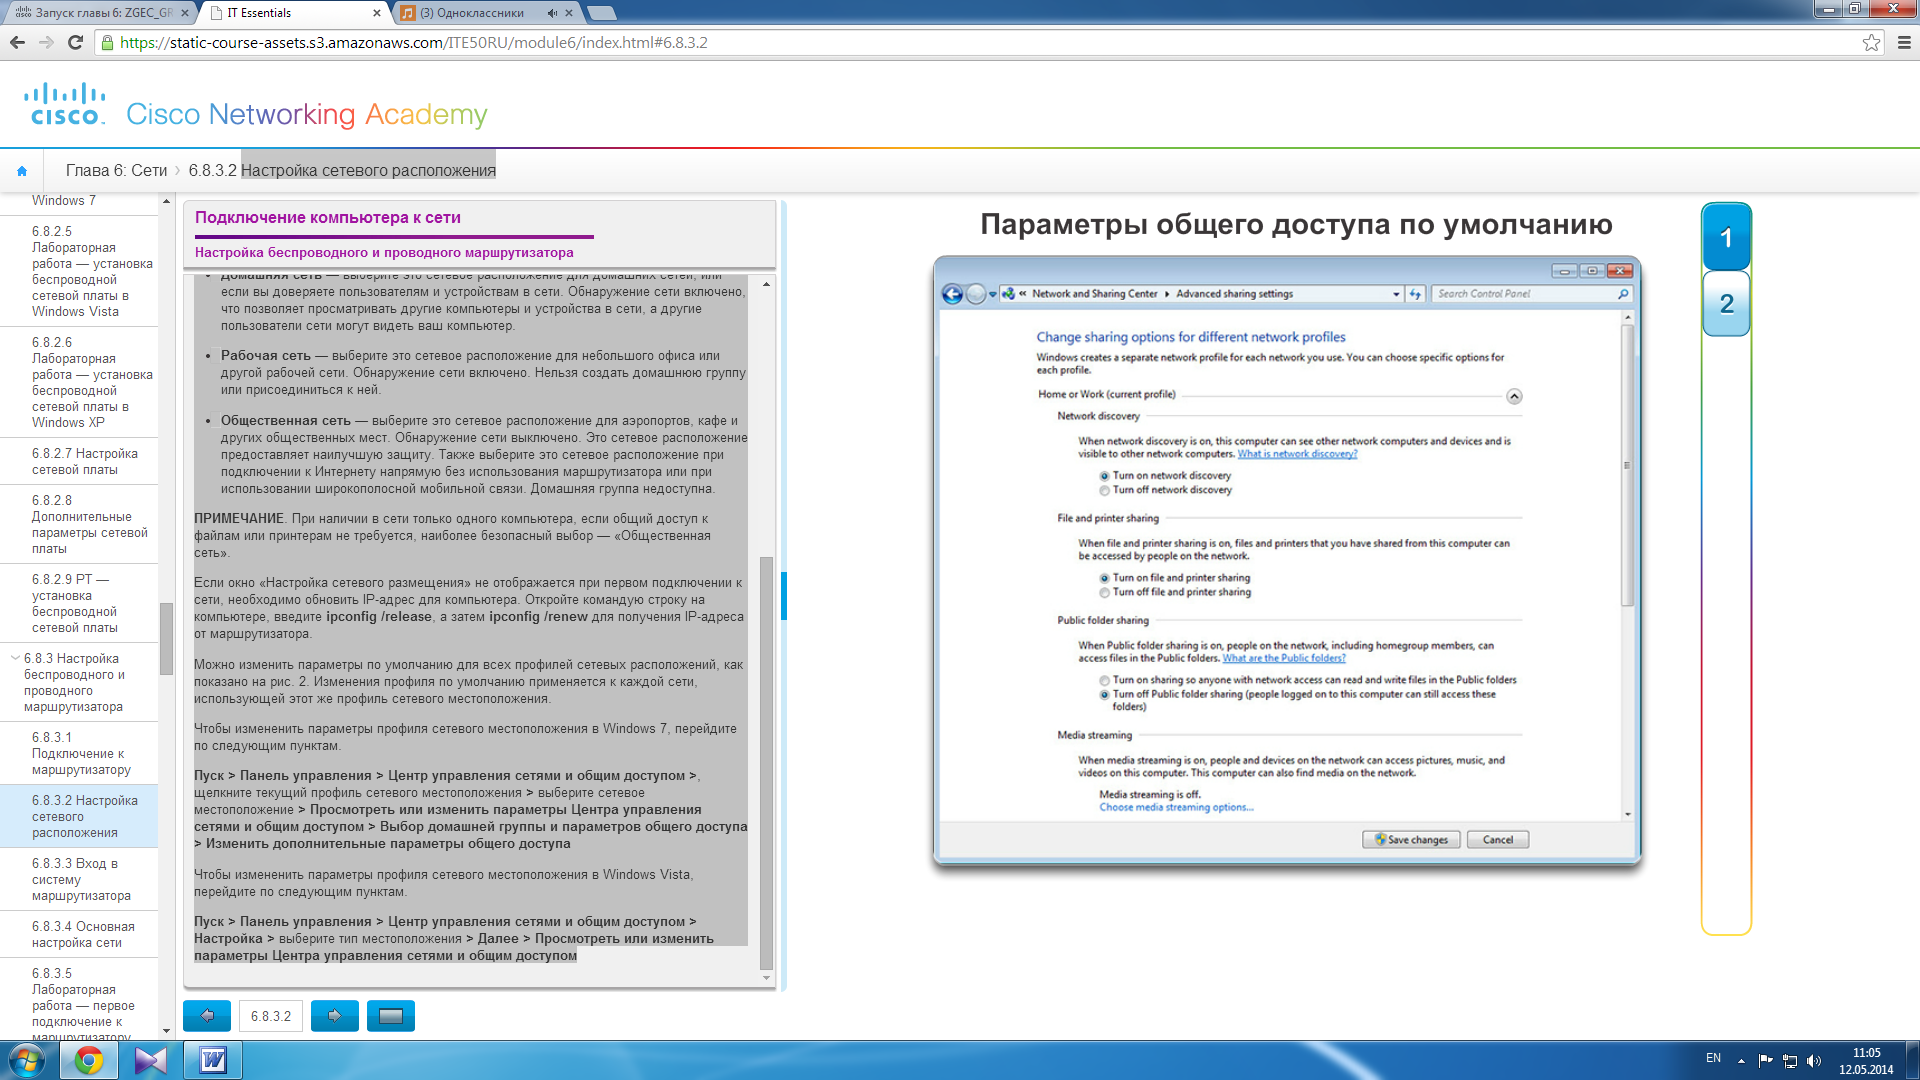The image size is (1920, 1080).
Task: Reload the page with the refresh icon
Action: click(x=75, y=42)
